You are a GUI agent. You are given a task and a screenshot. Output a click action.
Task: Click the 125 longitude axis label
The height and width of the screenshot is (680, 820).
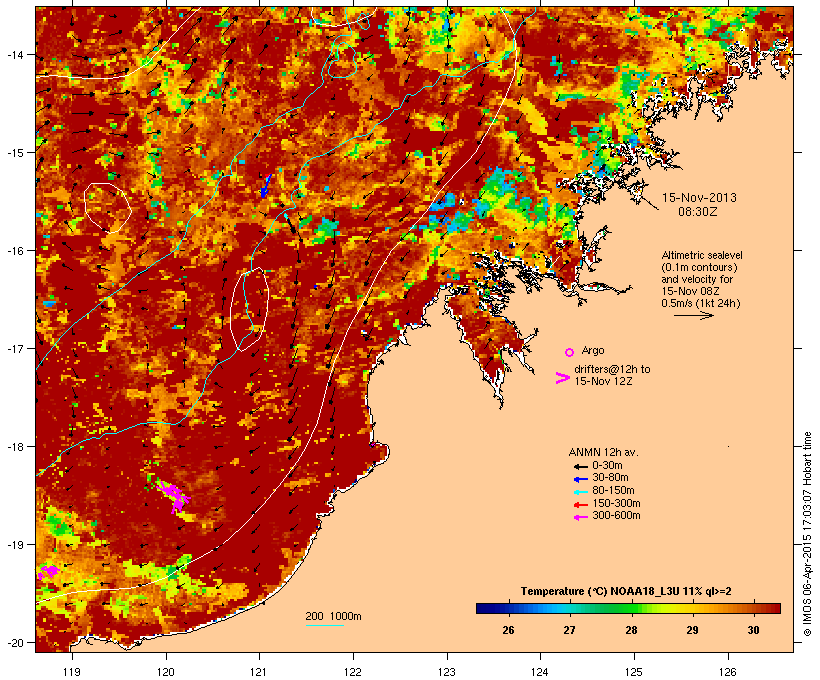(634, 672)
